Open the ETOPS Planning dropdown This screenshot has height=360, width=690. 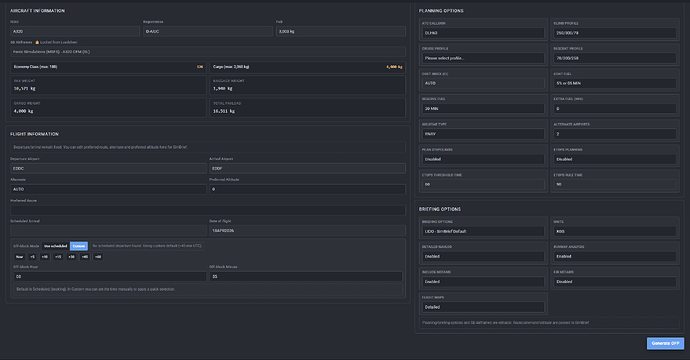pos(615,159)
